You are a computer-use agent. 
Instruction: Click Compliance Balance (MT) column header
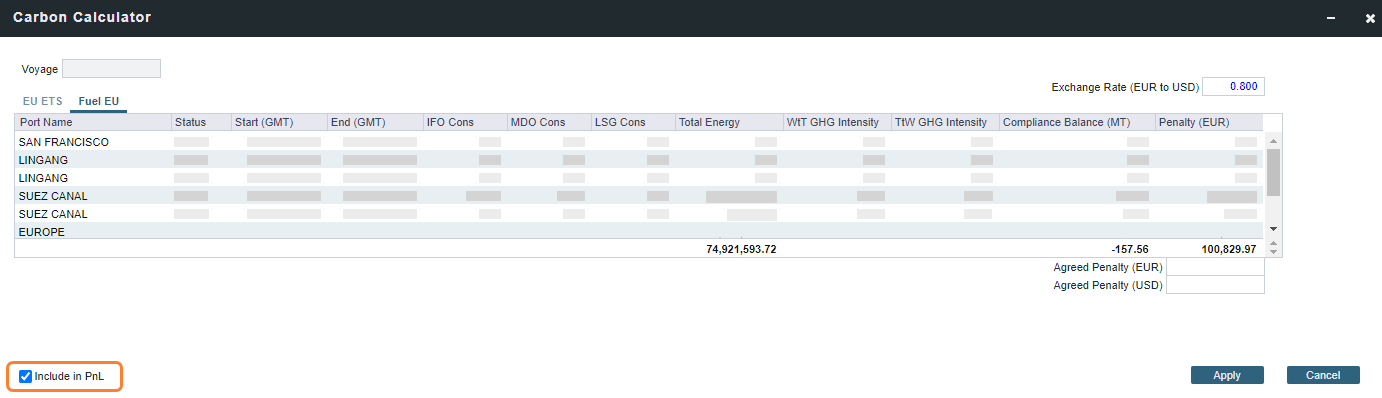coord(1077,122)
